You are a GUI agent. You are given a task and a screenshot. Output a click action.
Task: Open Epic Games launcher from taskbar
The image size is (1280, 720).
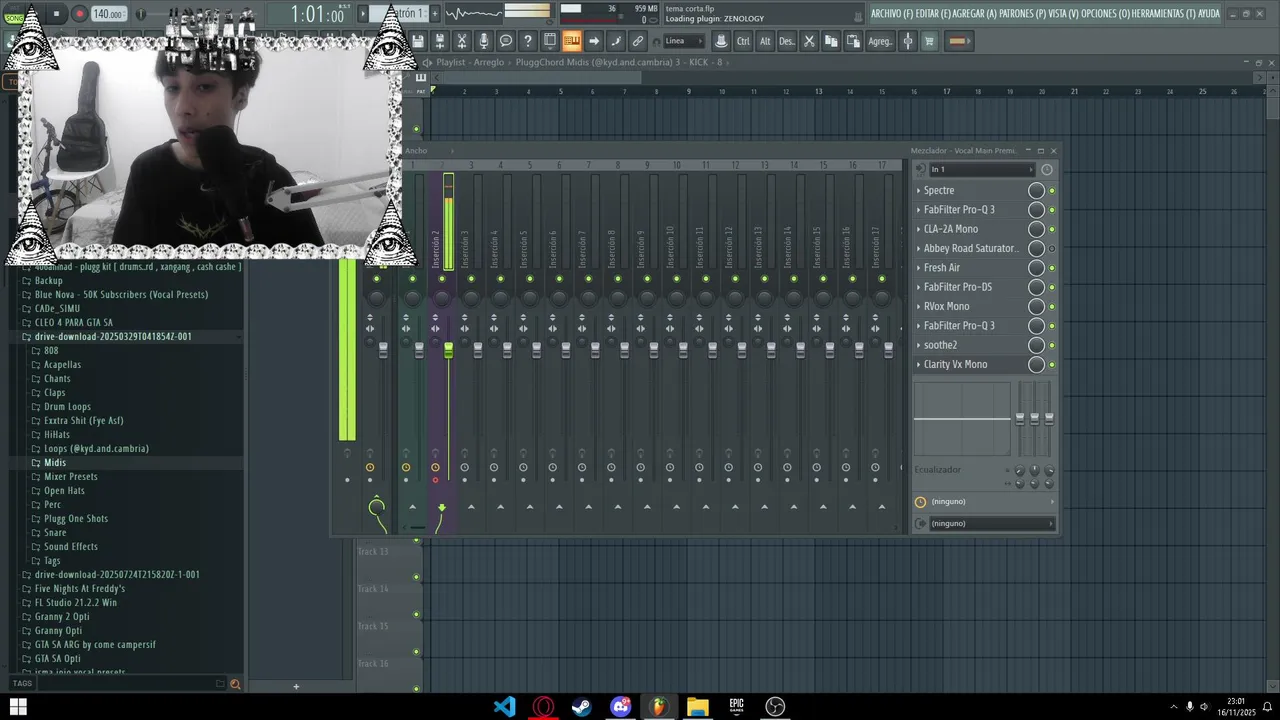click(736, 707)
